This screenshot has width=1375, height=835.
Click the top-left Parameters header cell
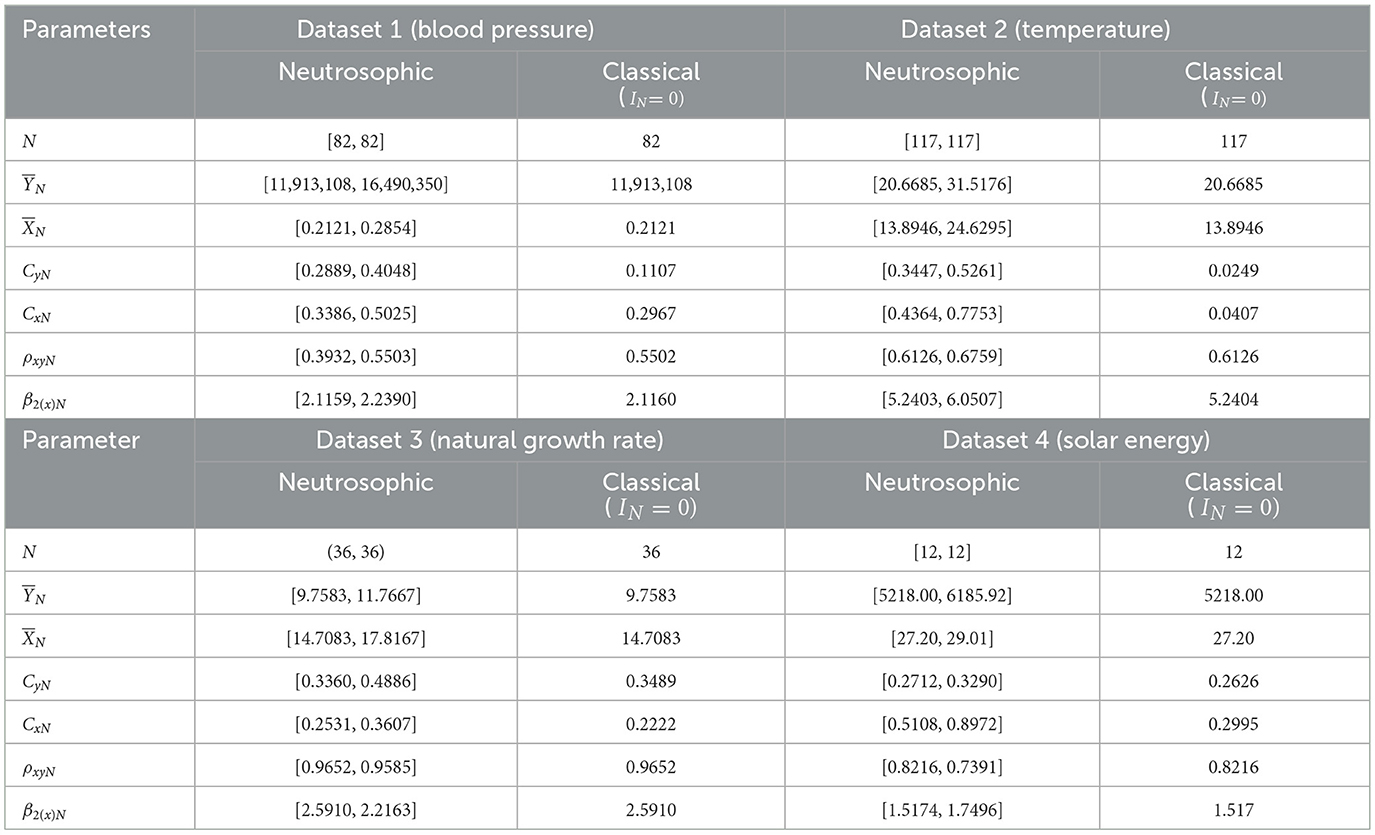[x=87, y=29]
